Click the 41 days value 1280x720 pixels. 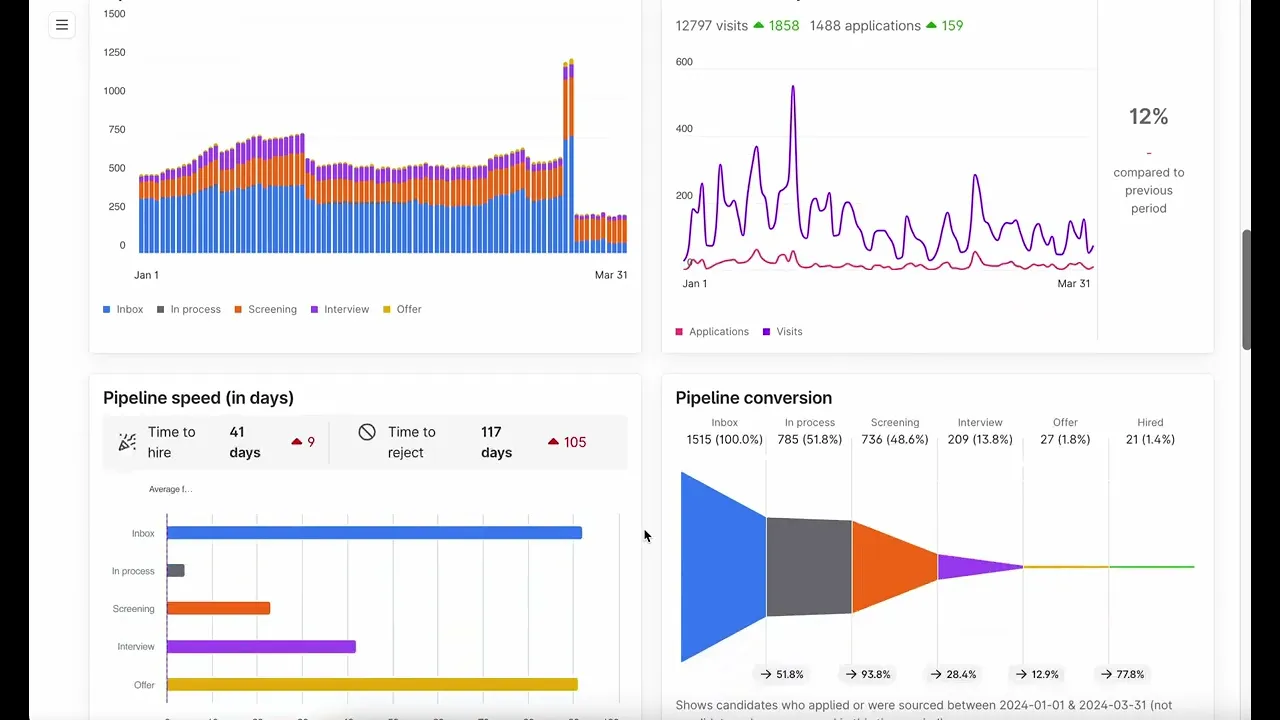(x=245, y=442)
